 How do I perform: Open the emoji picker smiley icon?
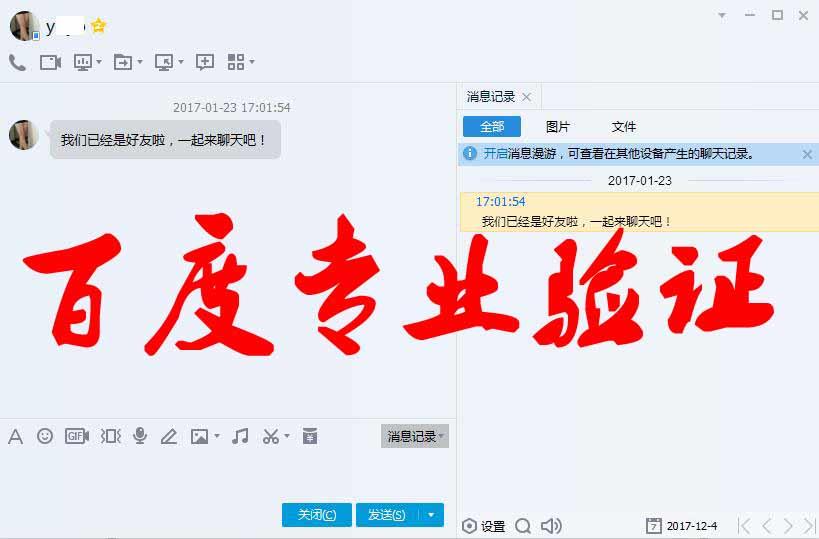45,436
